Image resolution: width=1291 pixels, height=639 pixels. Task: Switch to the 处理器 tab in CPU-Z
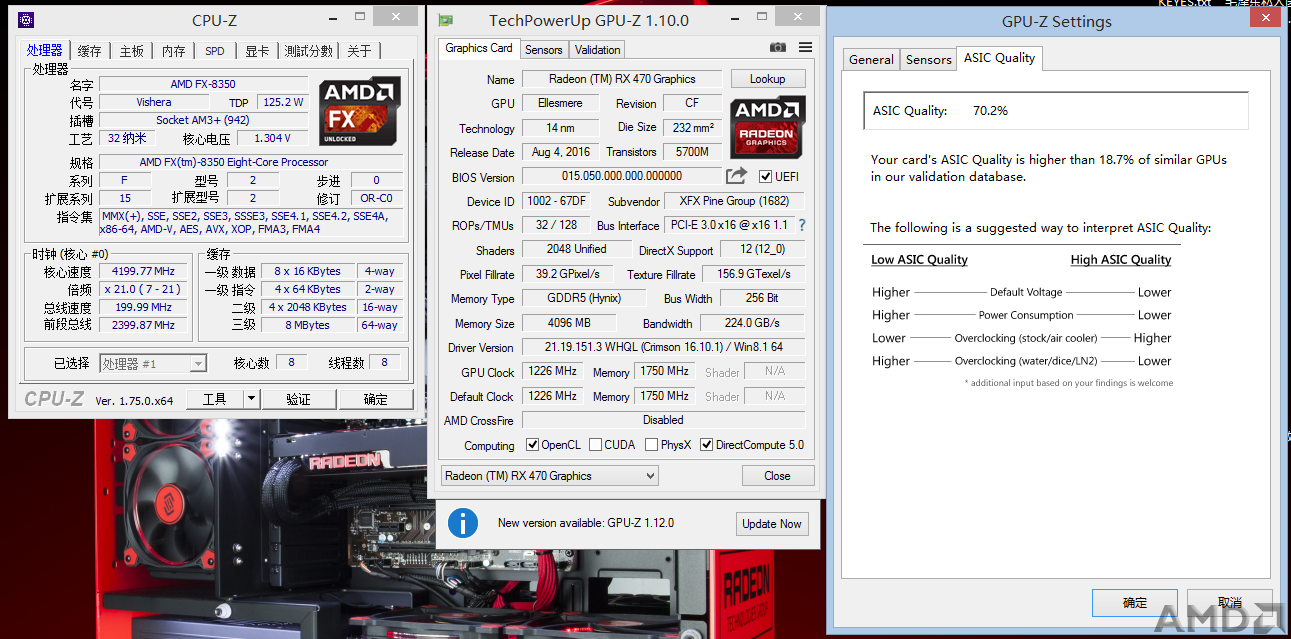(45, 50)
